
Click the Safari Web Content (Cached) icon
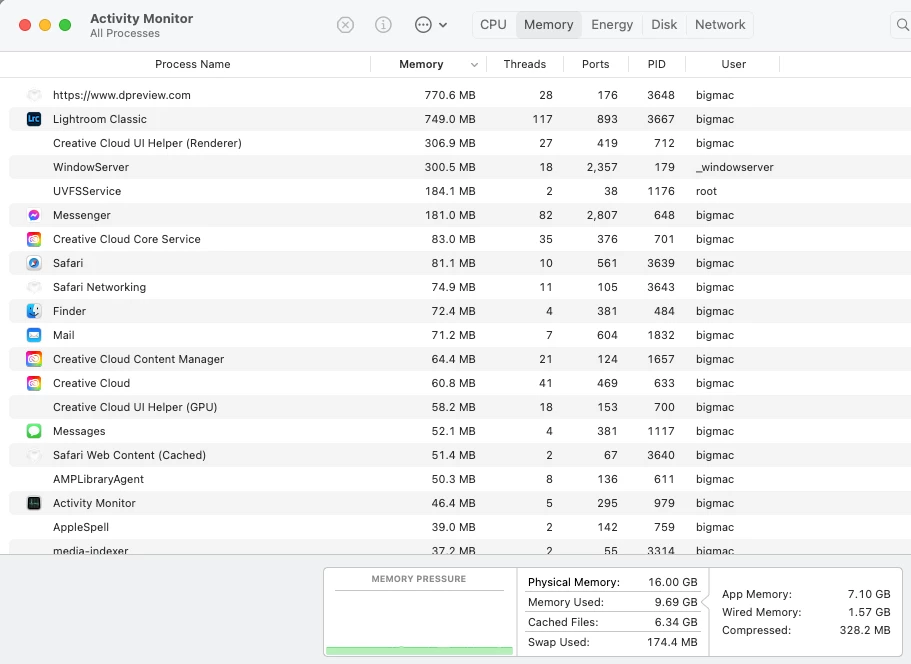[34, 455]
